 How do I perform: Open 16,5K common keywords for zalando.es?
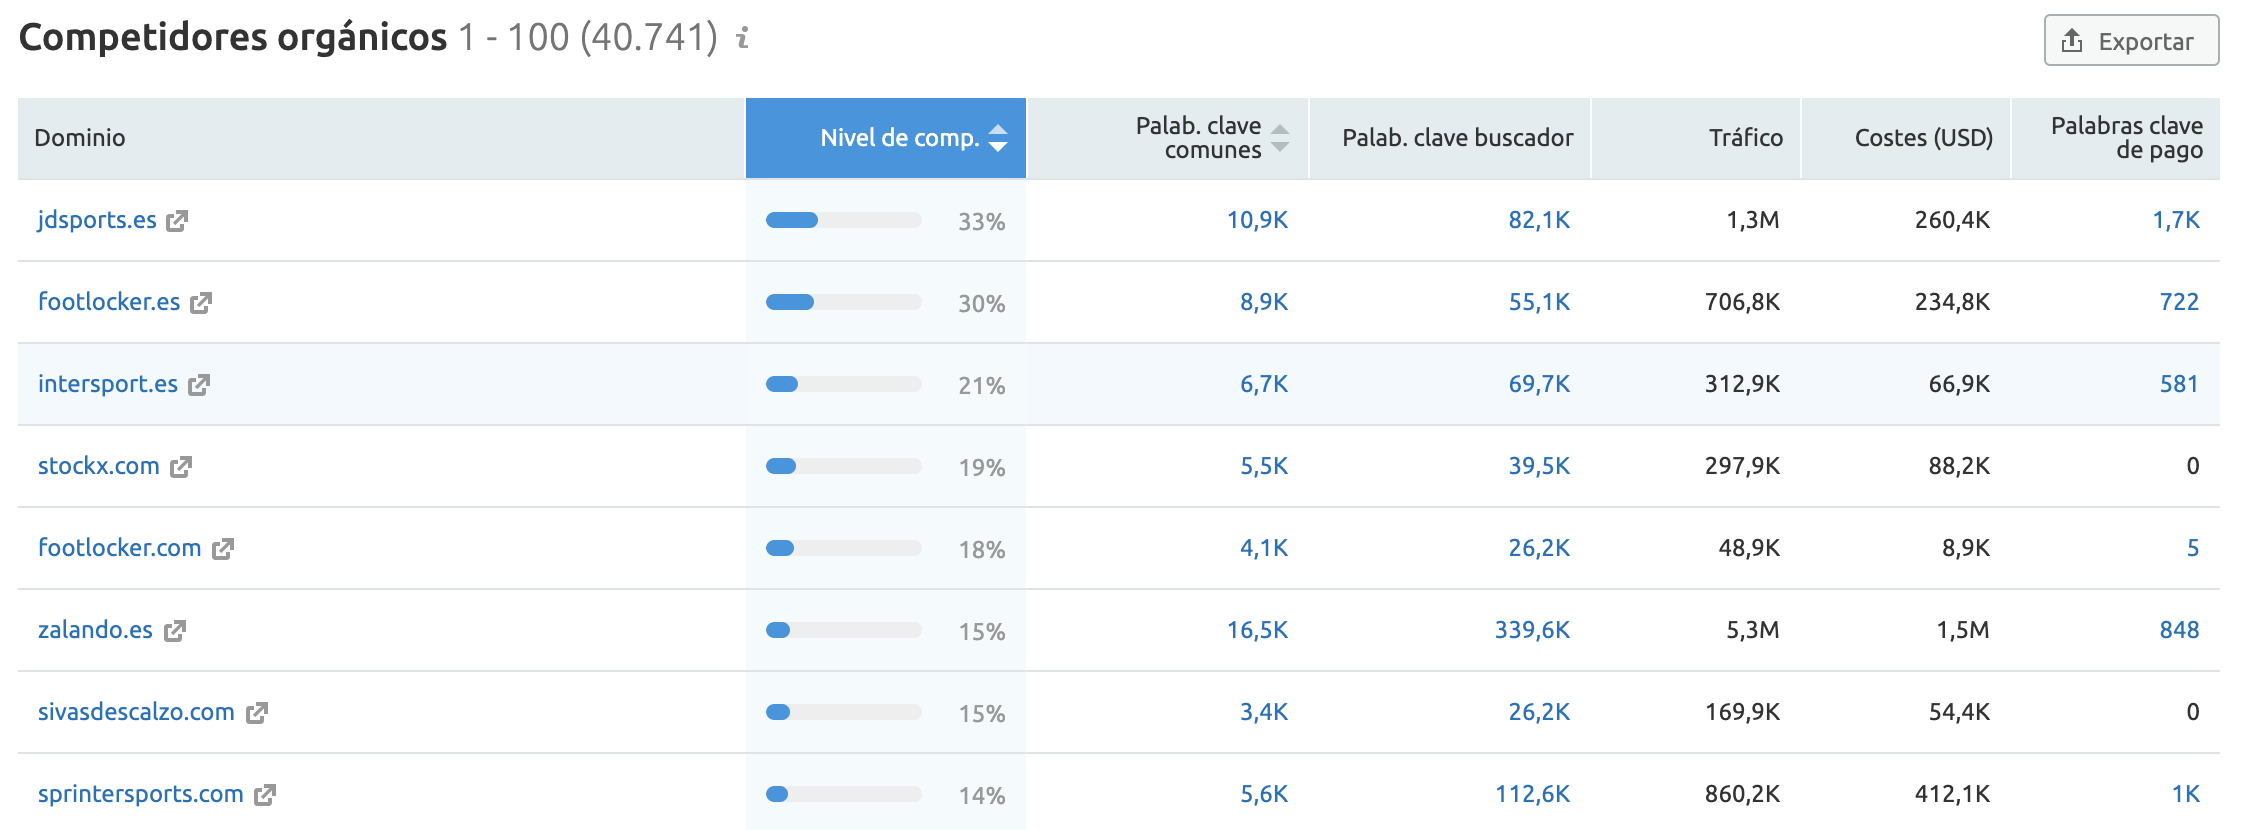[x=1257, y=630]
